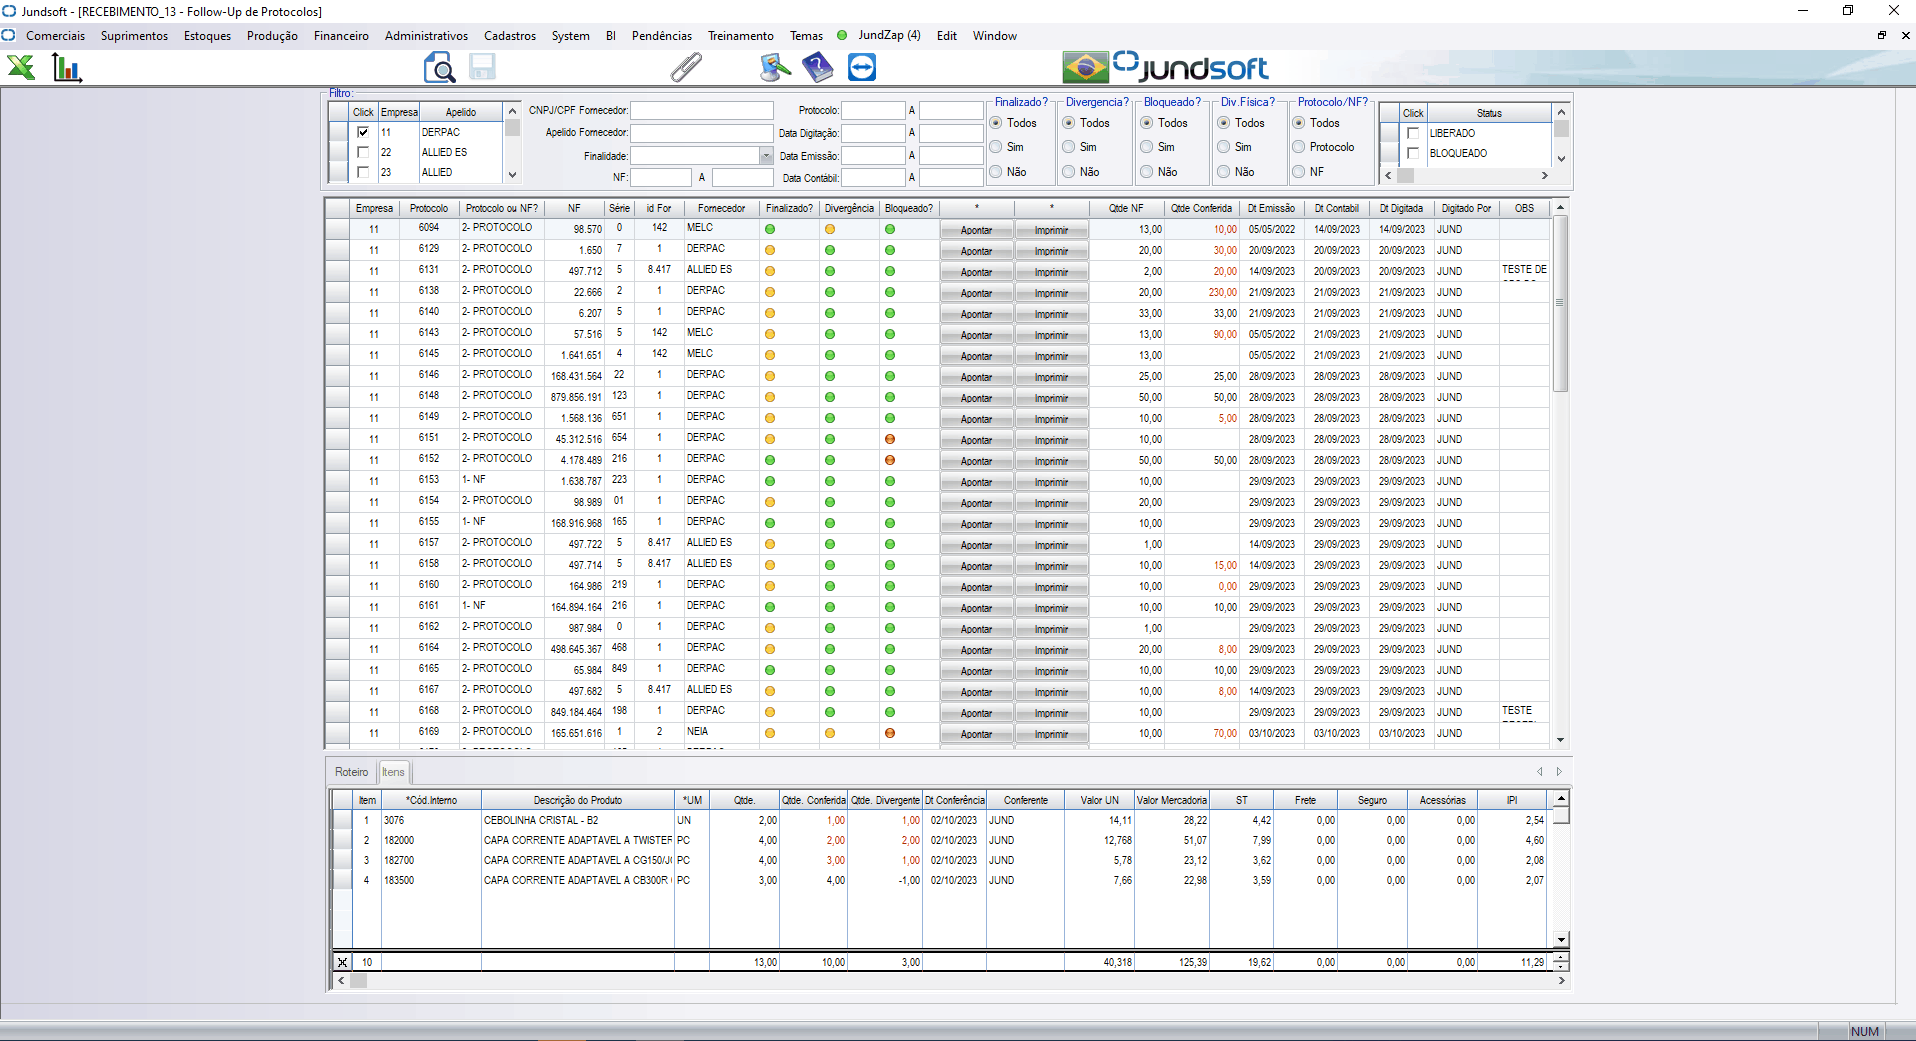
Task: Click the document search magnifier icon
Action: 439,67
